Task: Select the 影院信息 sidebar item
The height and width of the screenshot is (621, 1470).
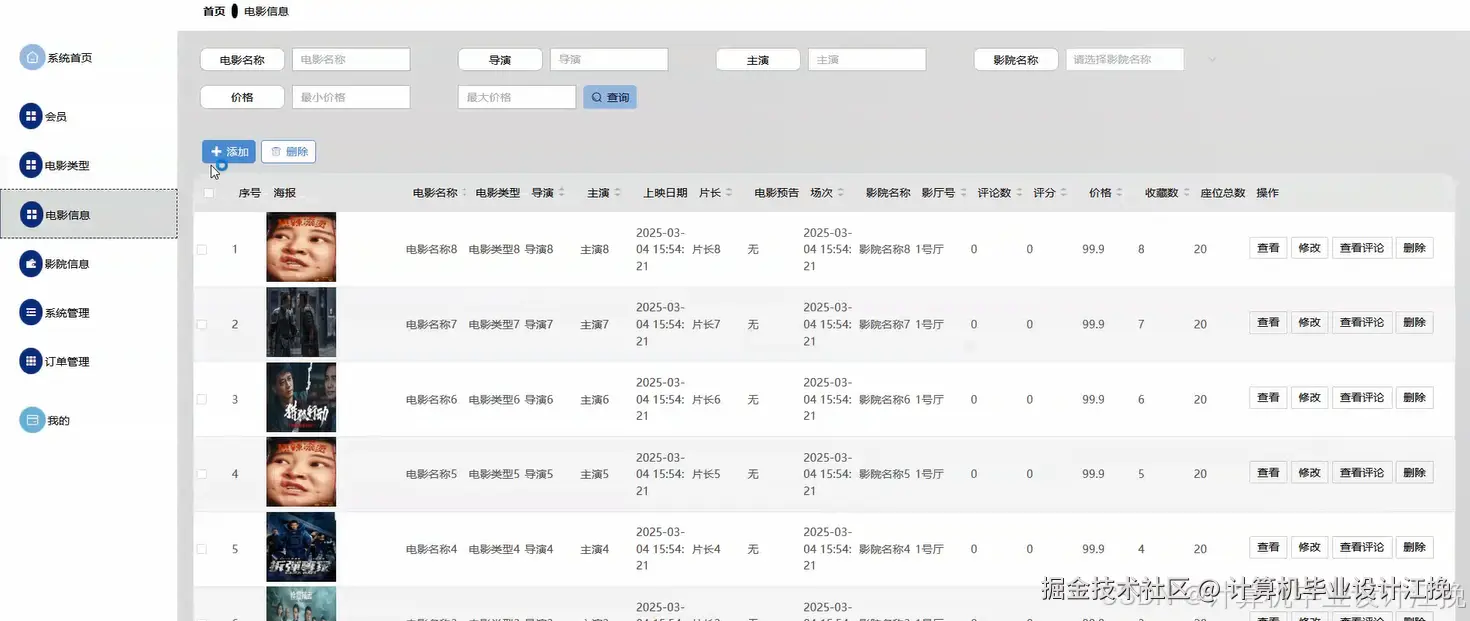Action: click(x=63, y=263)
